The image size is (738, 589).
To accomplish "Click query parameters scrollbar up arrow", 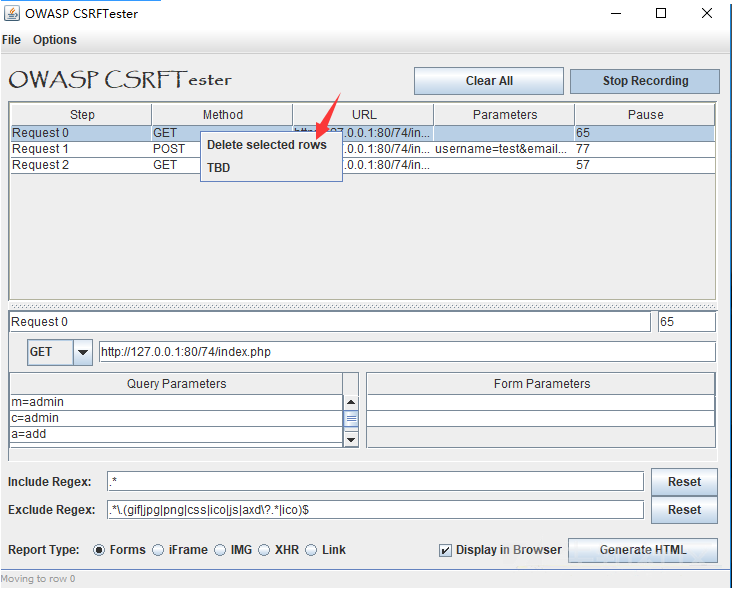I will click(x=351, y=403).
